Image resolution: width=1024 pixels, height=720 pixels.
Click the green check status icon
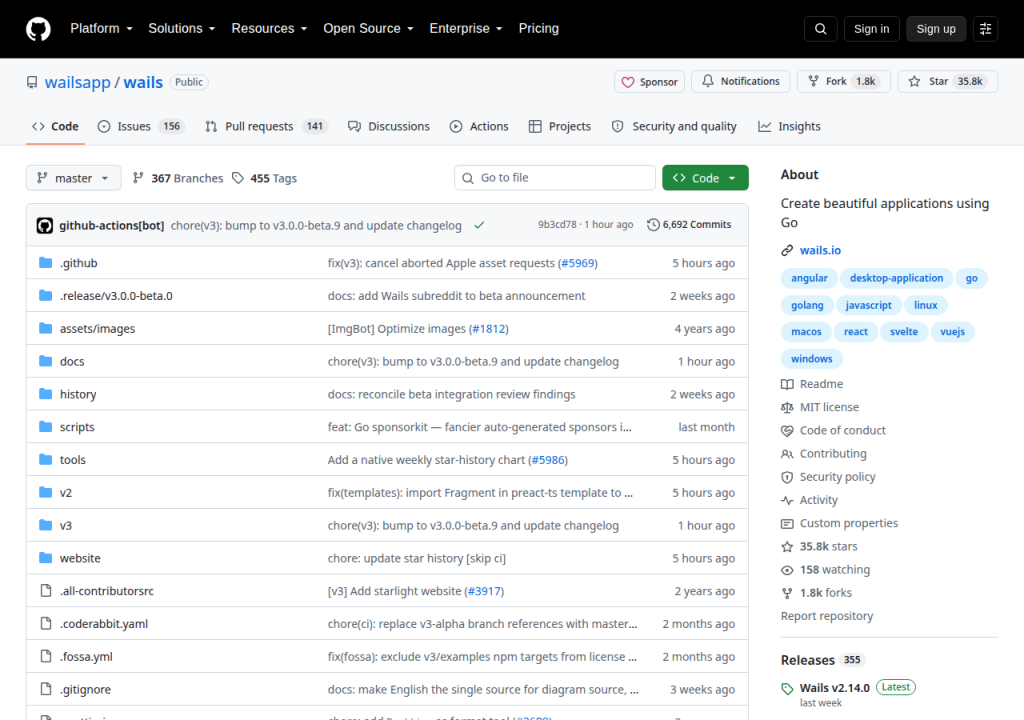point(479,225)
